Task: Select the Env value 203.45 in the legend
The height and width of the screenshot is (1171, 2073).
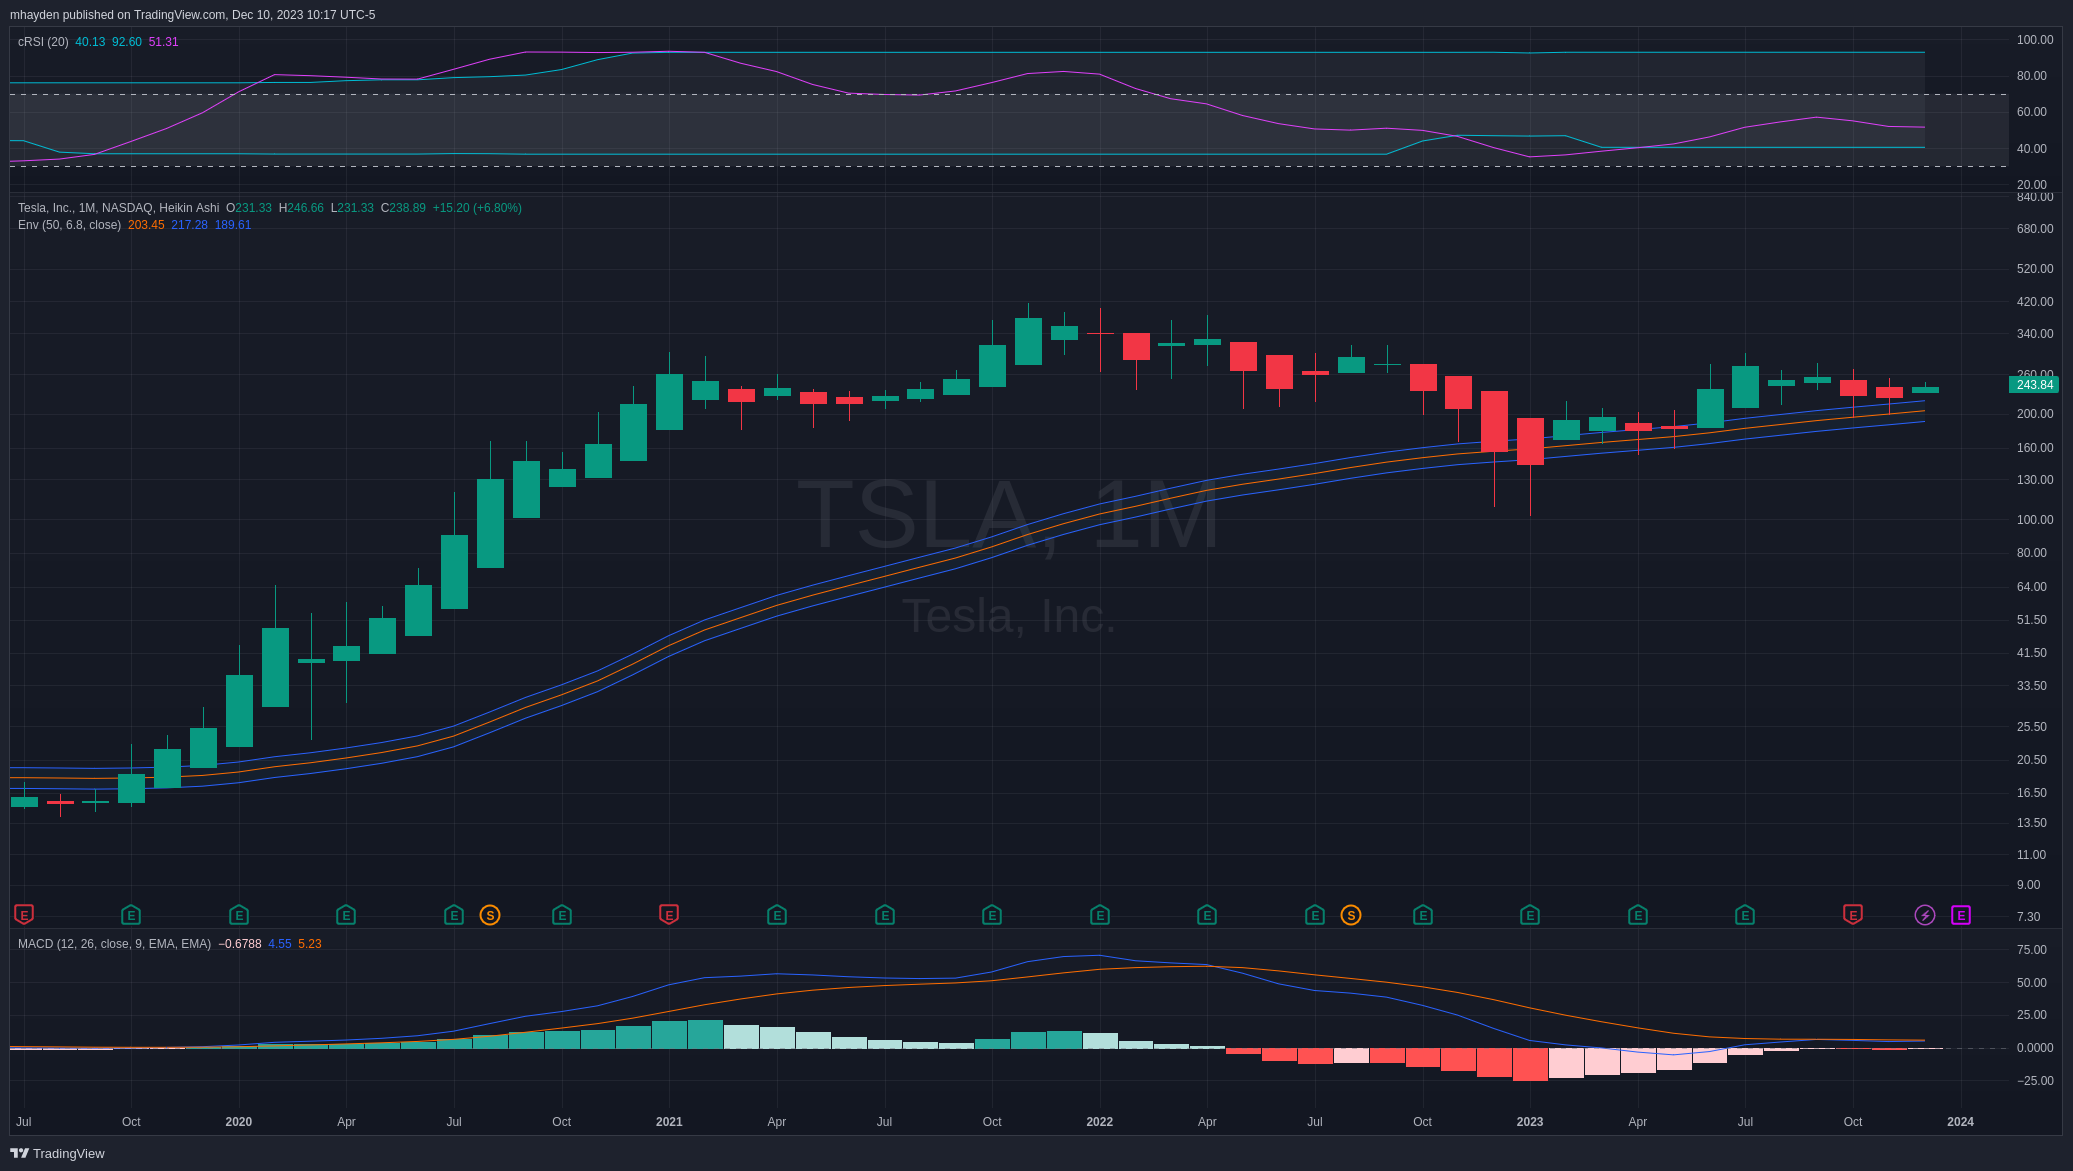Action: (x=146, y=225)
